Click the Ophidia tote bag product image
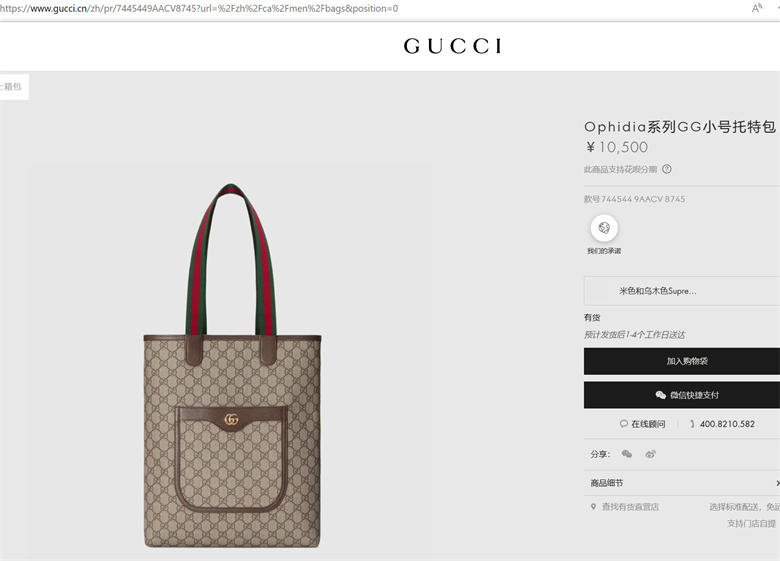 tap(232, 366)
